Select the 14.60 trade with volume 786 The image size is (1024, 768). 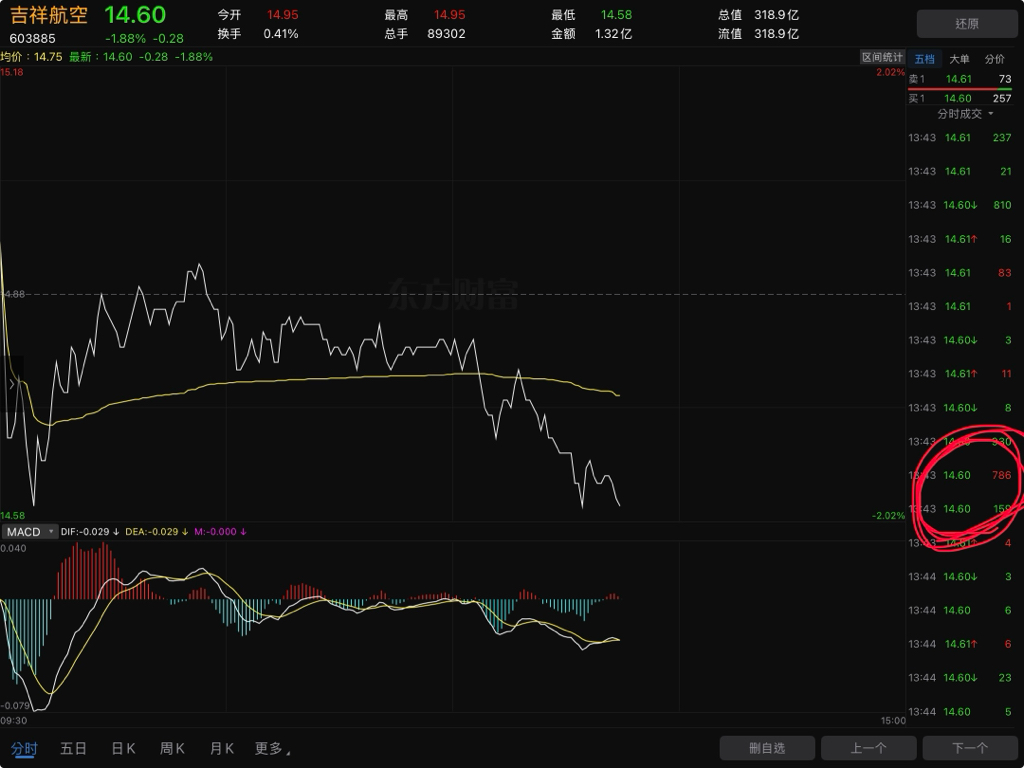point(959,475)
